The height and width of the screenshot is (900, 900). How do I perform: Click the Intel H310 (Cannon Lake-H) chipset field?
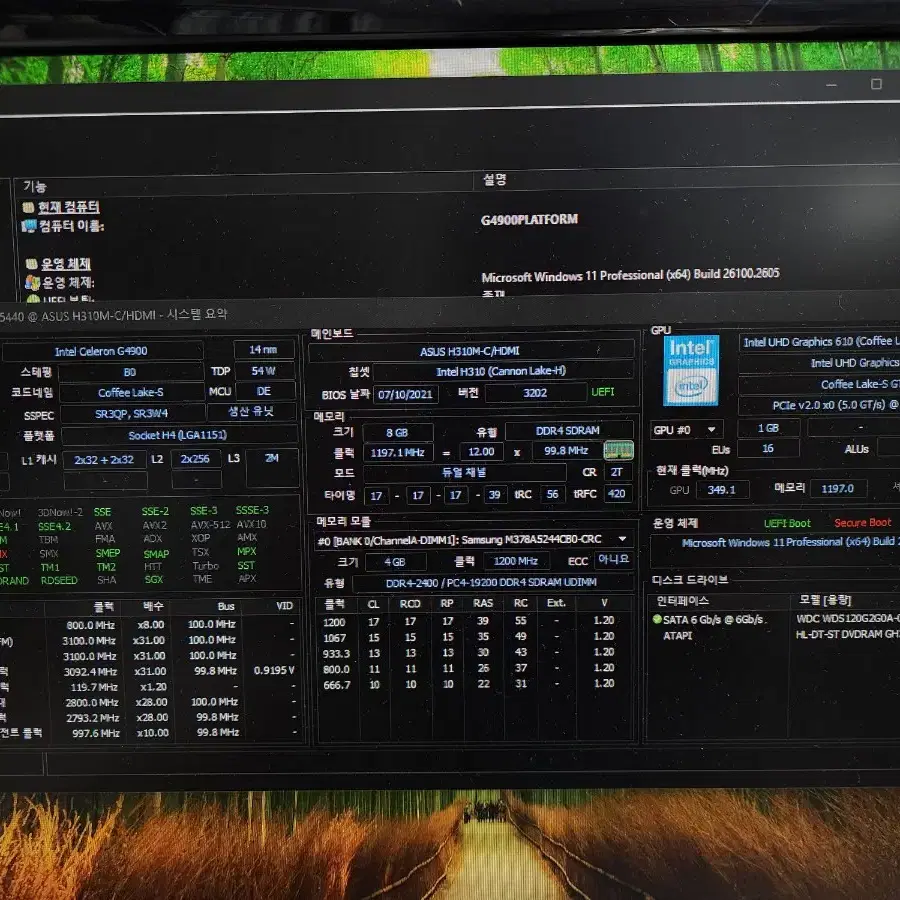tap(501, 371)
